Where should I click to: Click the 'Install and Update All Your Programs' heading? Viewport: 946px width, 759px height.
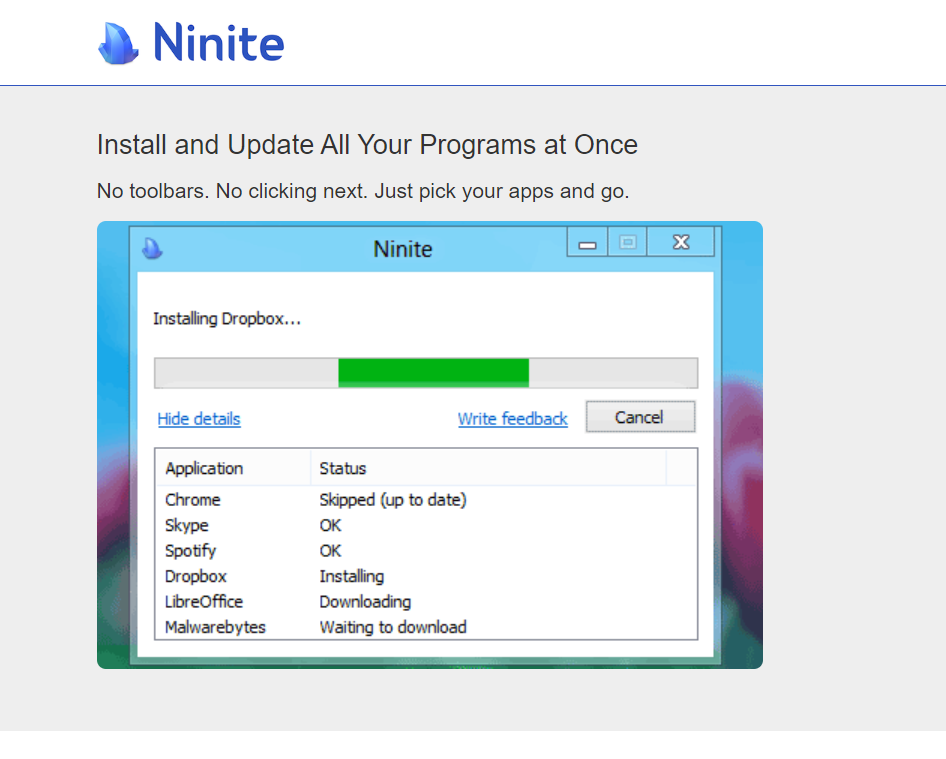(x=367, y=145)
